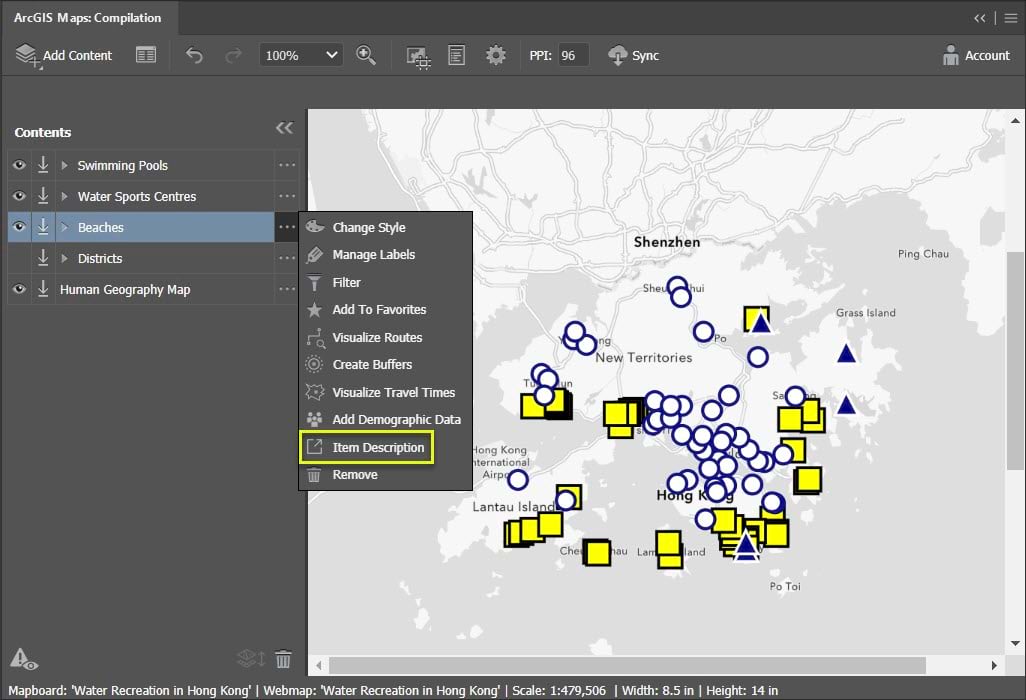The image size is (1026, 700).
Task: Click the Sync cloud icon
Action: (x=617, y=55)
